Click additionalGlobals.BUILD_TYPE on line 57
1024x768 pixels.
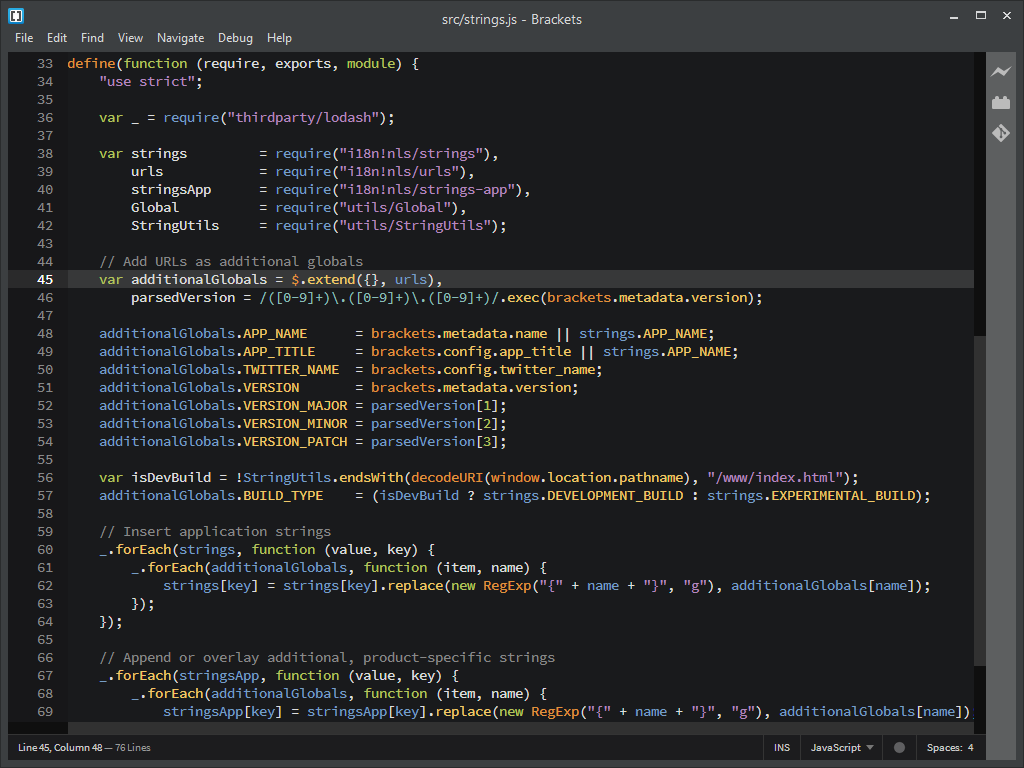(211, 496)
